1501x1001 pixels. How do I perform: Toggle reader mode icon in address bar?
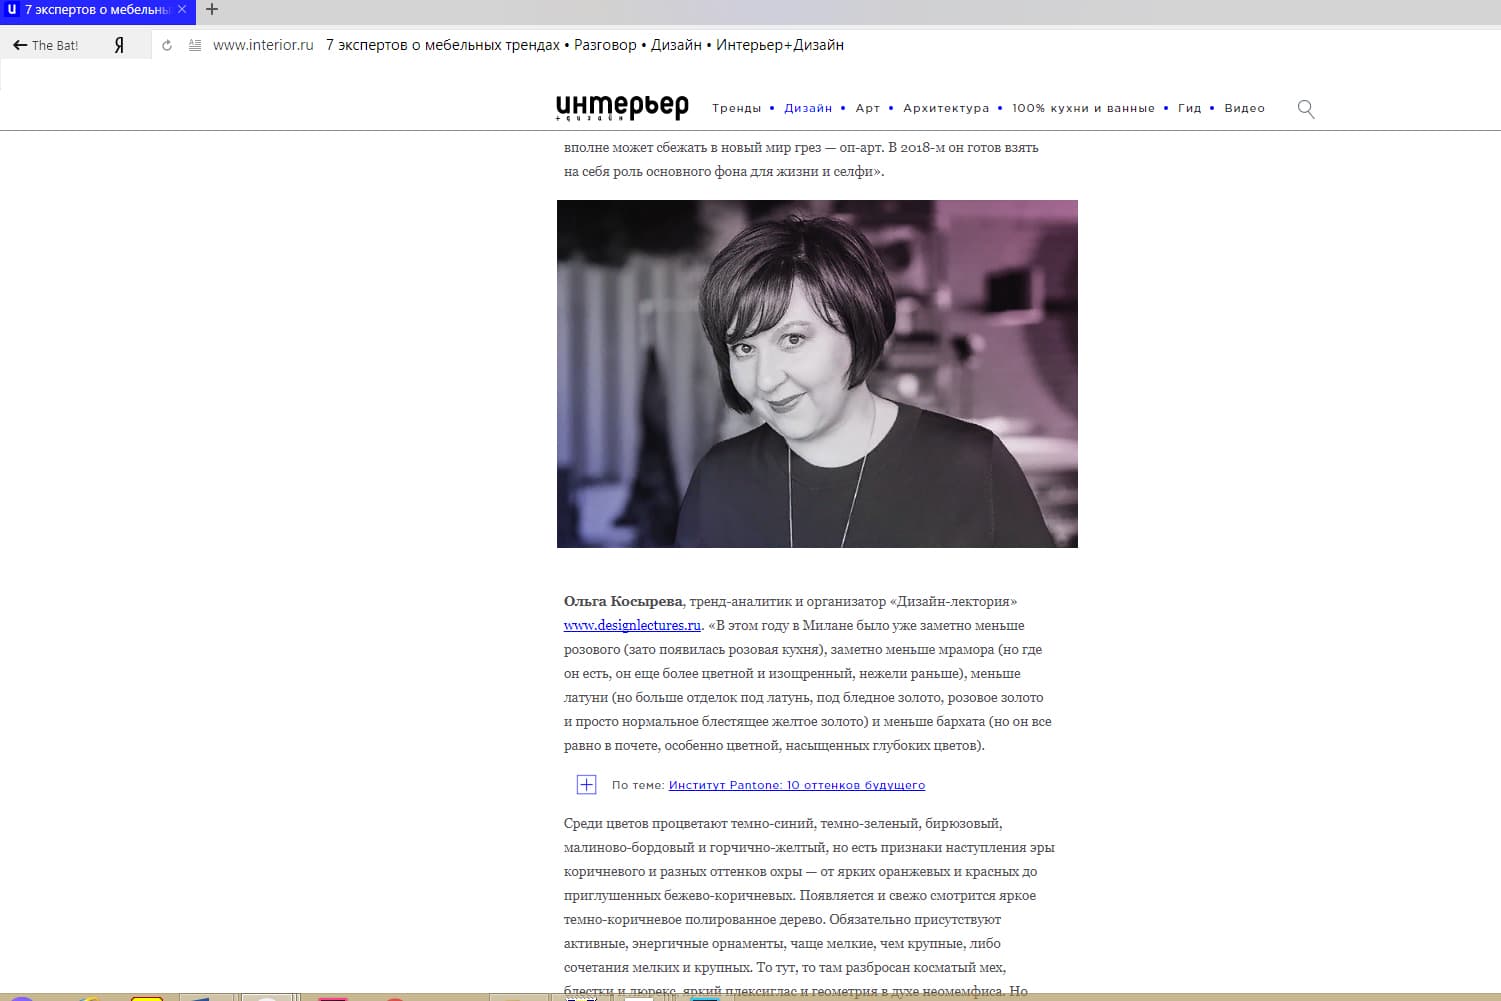click(x=195, y=45)
